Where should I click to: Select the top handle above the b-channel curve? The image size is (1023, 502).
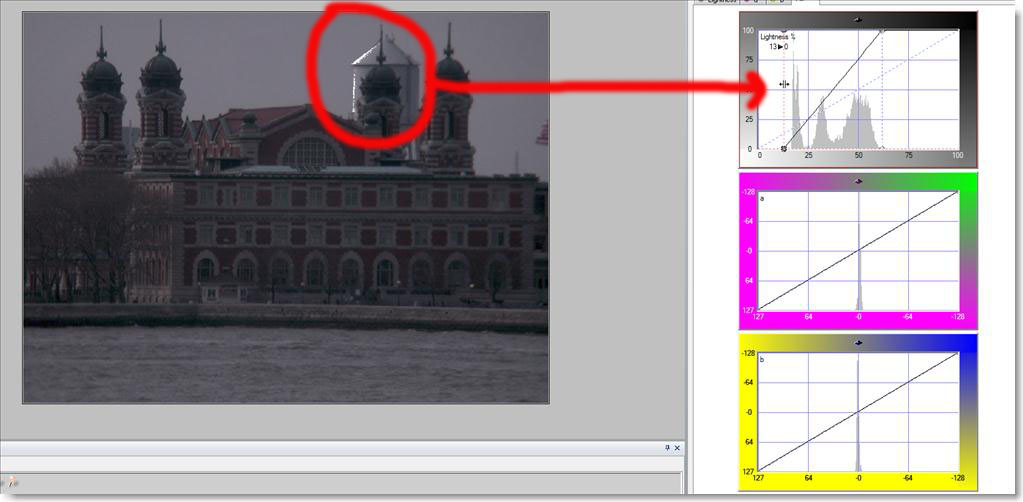pyautogui.click(x=858, y=343)
